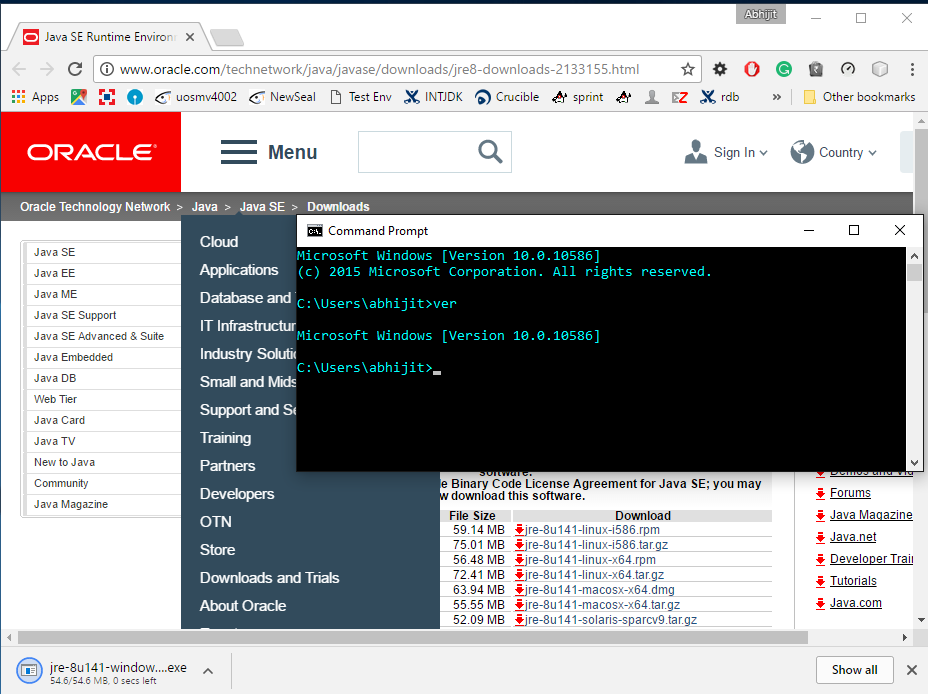The width and height of the screenshot is (928, 694).
Task: Open the Oracle hamburger Menu
Action: tap(269, 152)
